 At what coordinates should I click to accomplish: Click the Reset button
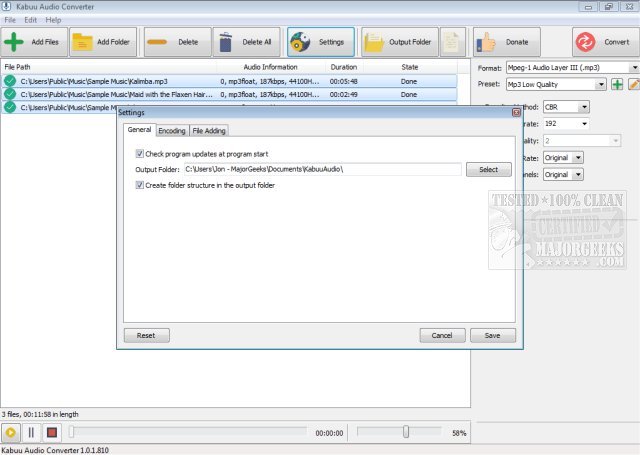[146, 335]
